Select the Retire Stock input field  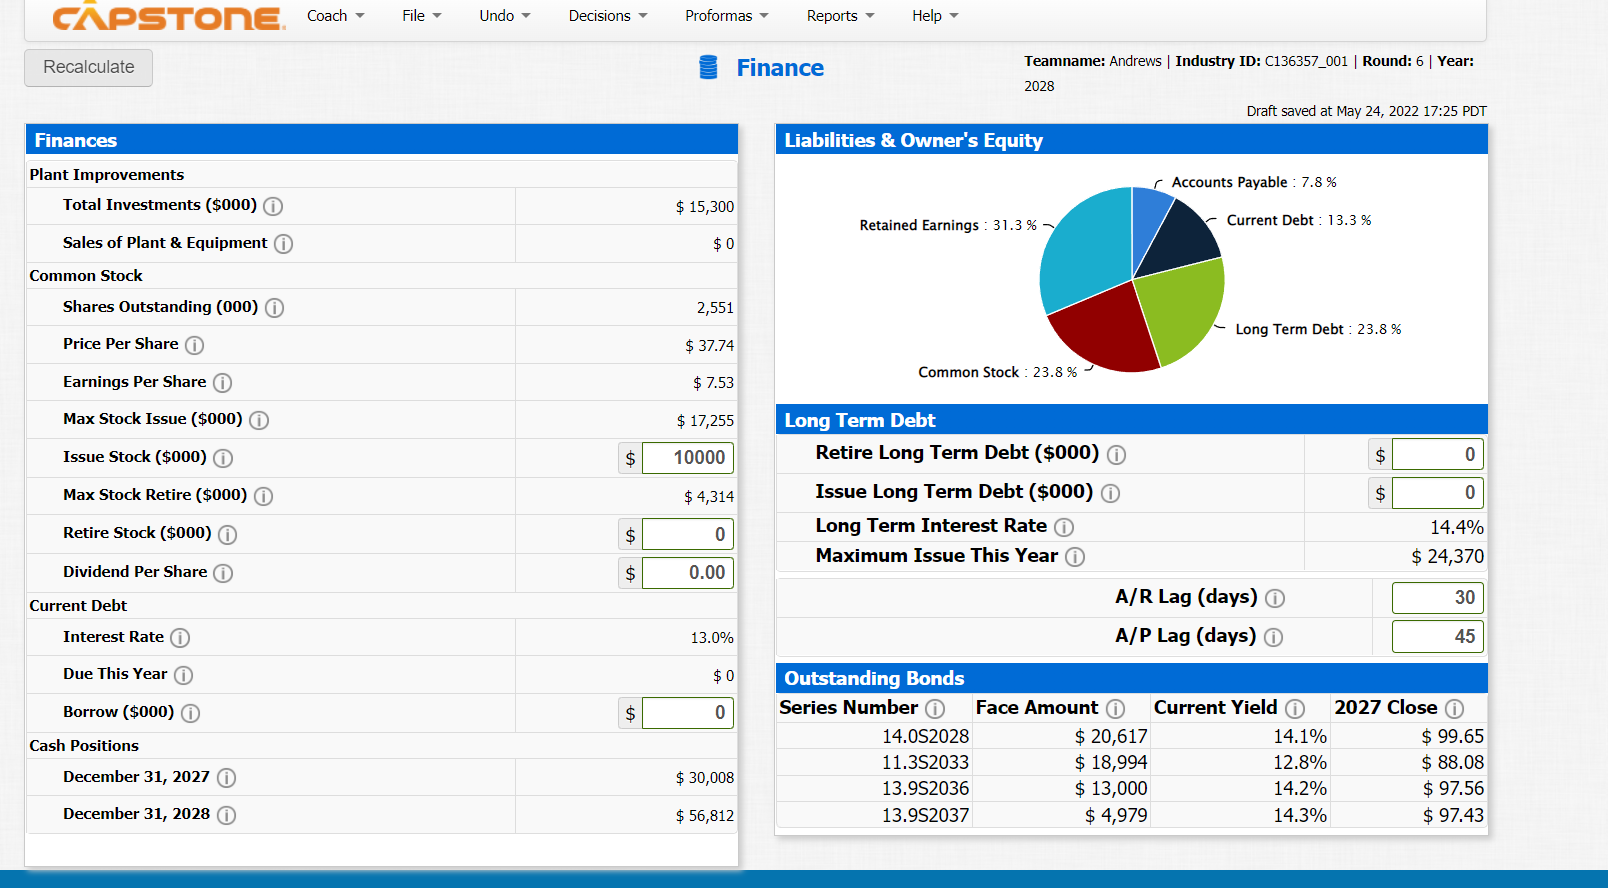(x=688, y=535)
